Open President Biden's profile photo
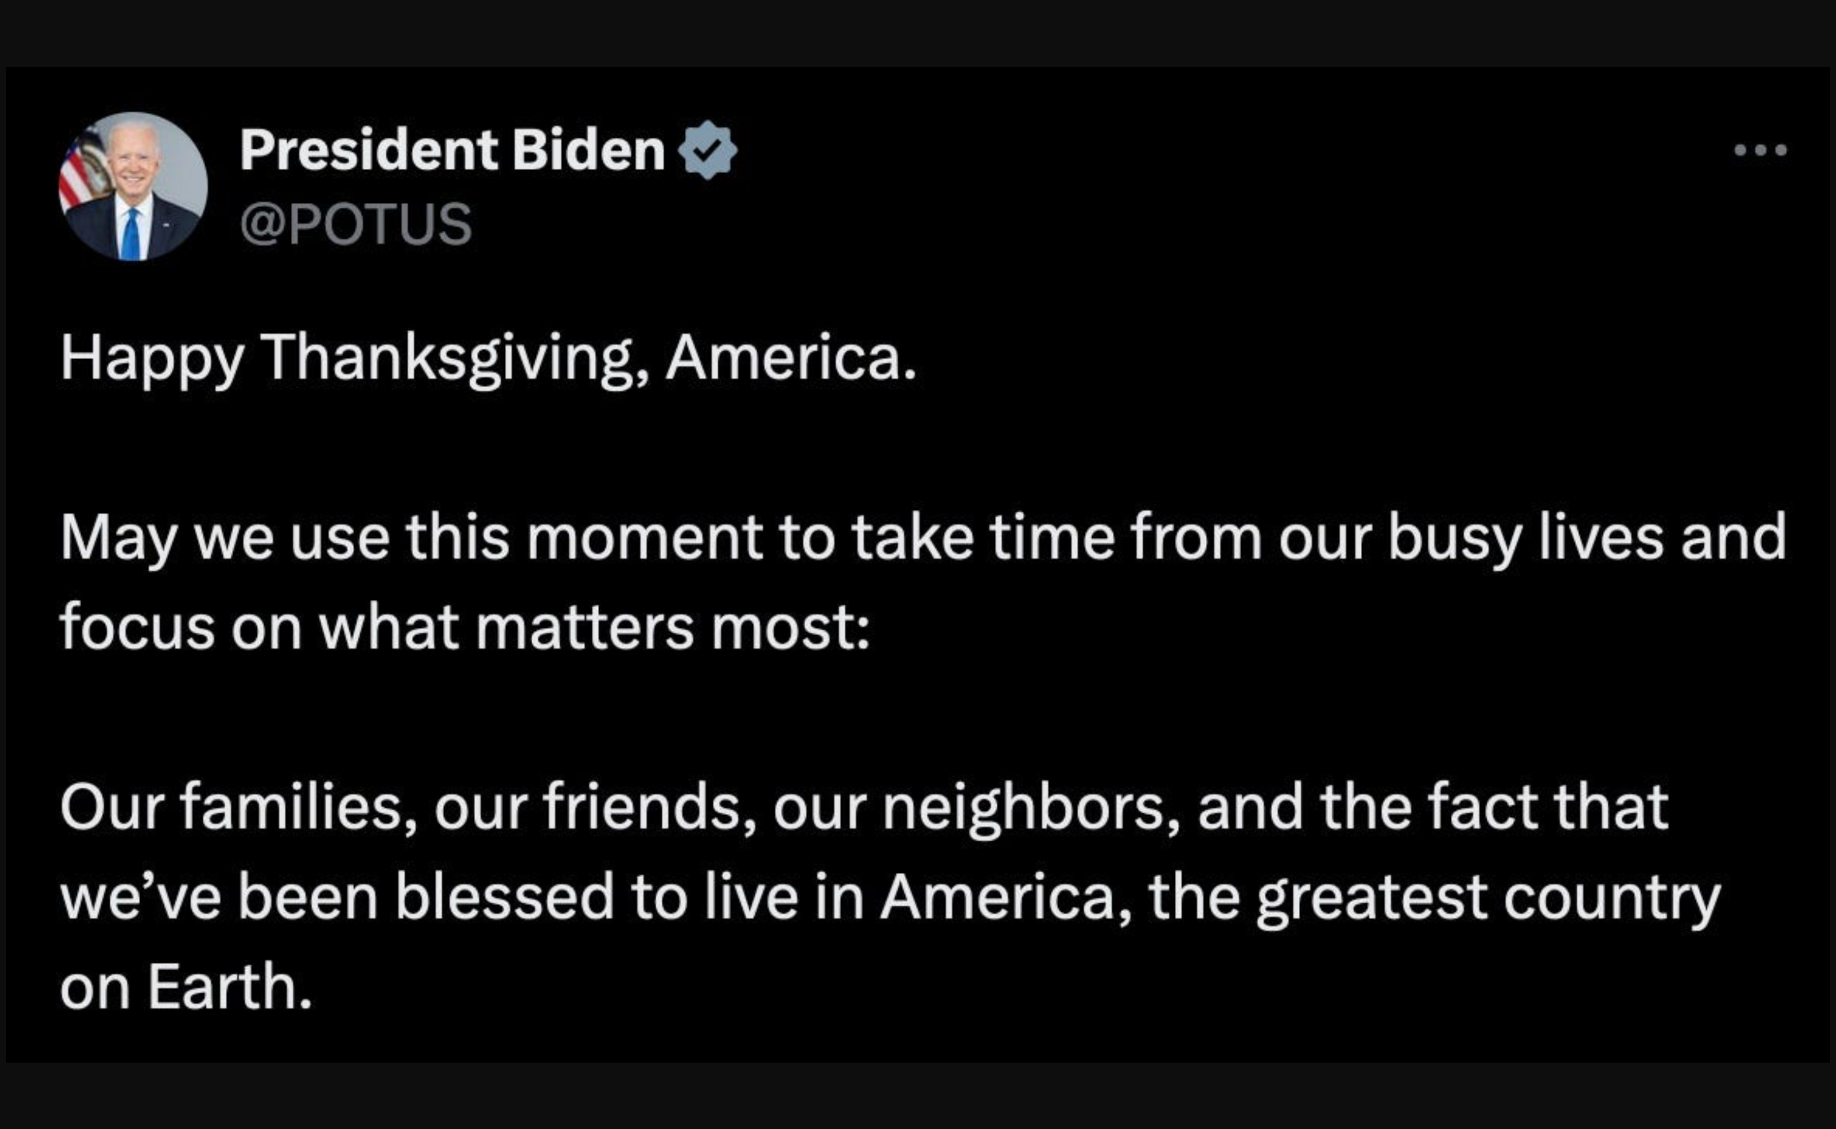Viewport: 1836px width, 1129px height. pyautogui.click(x=133, y=186)
